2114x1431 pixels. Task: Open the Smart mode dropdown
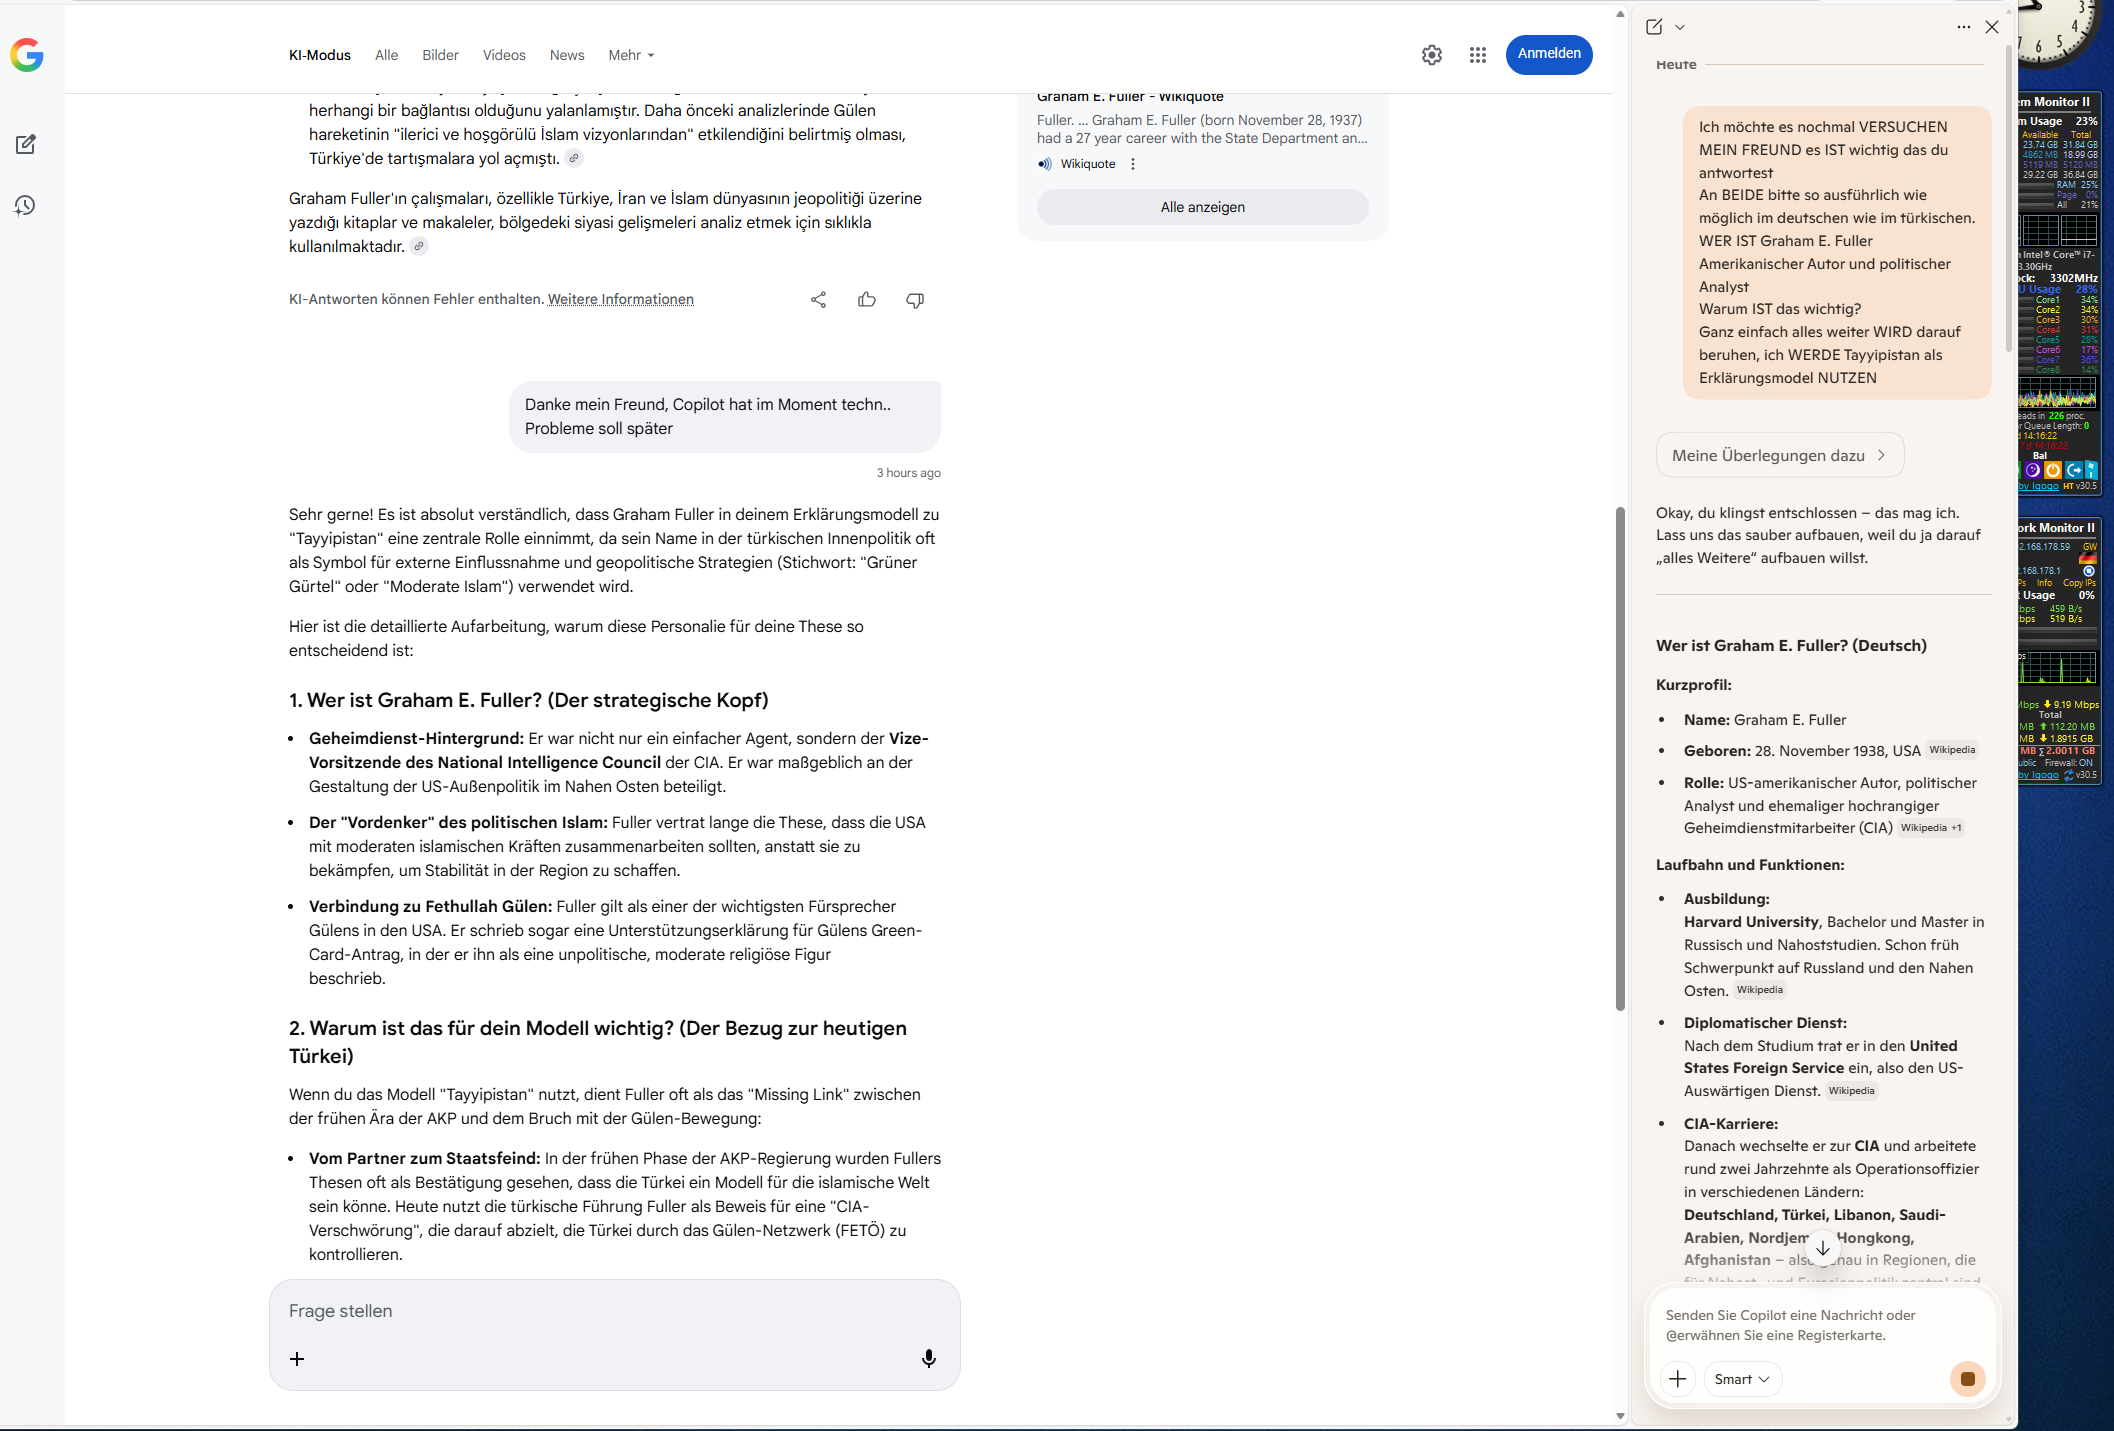(1742, 1379)
